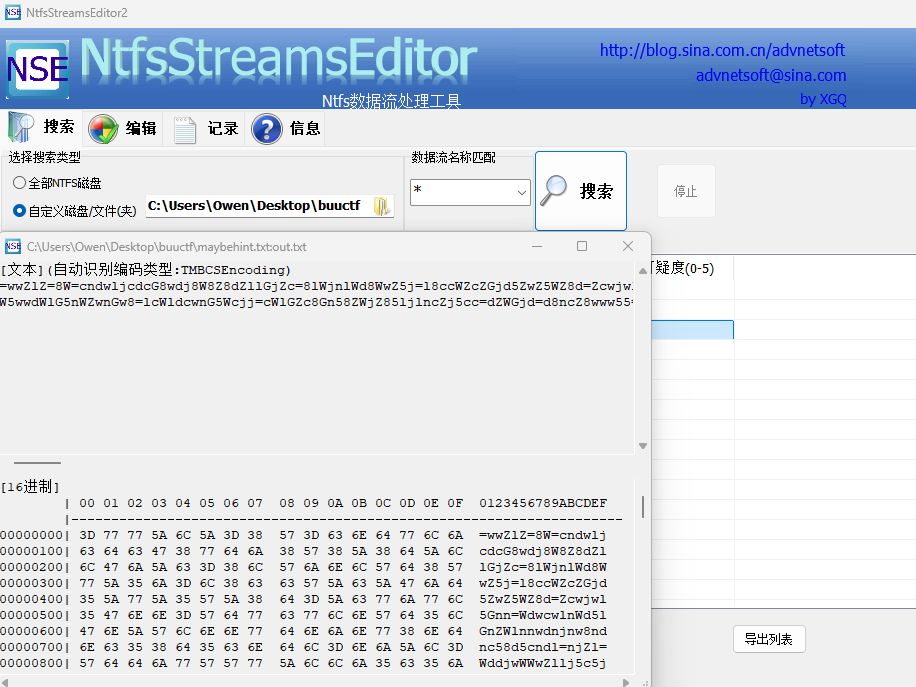The height and width of the screenshot is (687, 916).
Task: Click the magnifier icon on 搜索 tab
Action: tap(21, 127)
